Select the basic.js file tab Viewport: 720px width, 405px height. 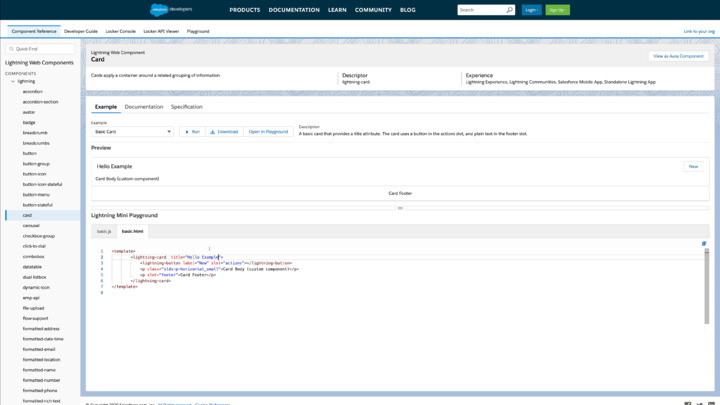tap(104, 231)
